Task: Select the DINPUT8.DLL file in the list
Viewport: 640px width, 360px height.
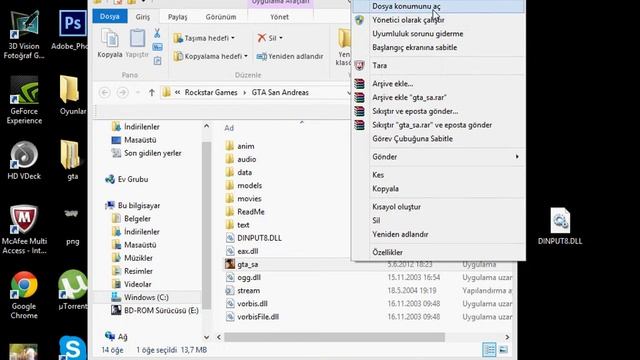Action: click(254, 238)
